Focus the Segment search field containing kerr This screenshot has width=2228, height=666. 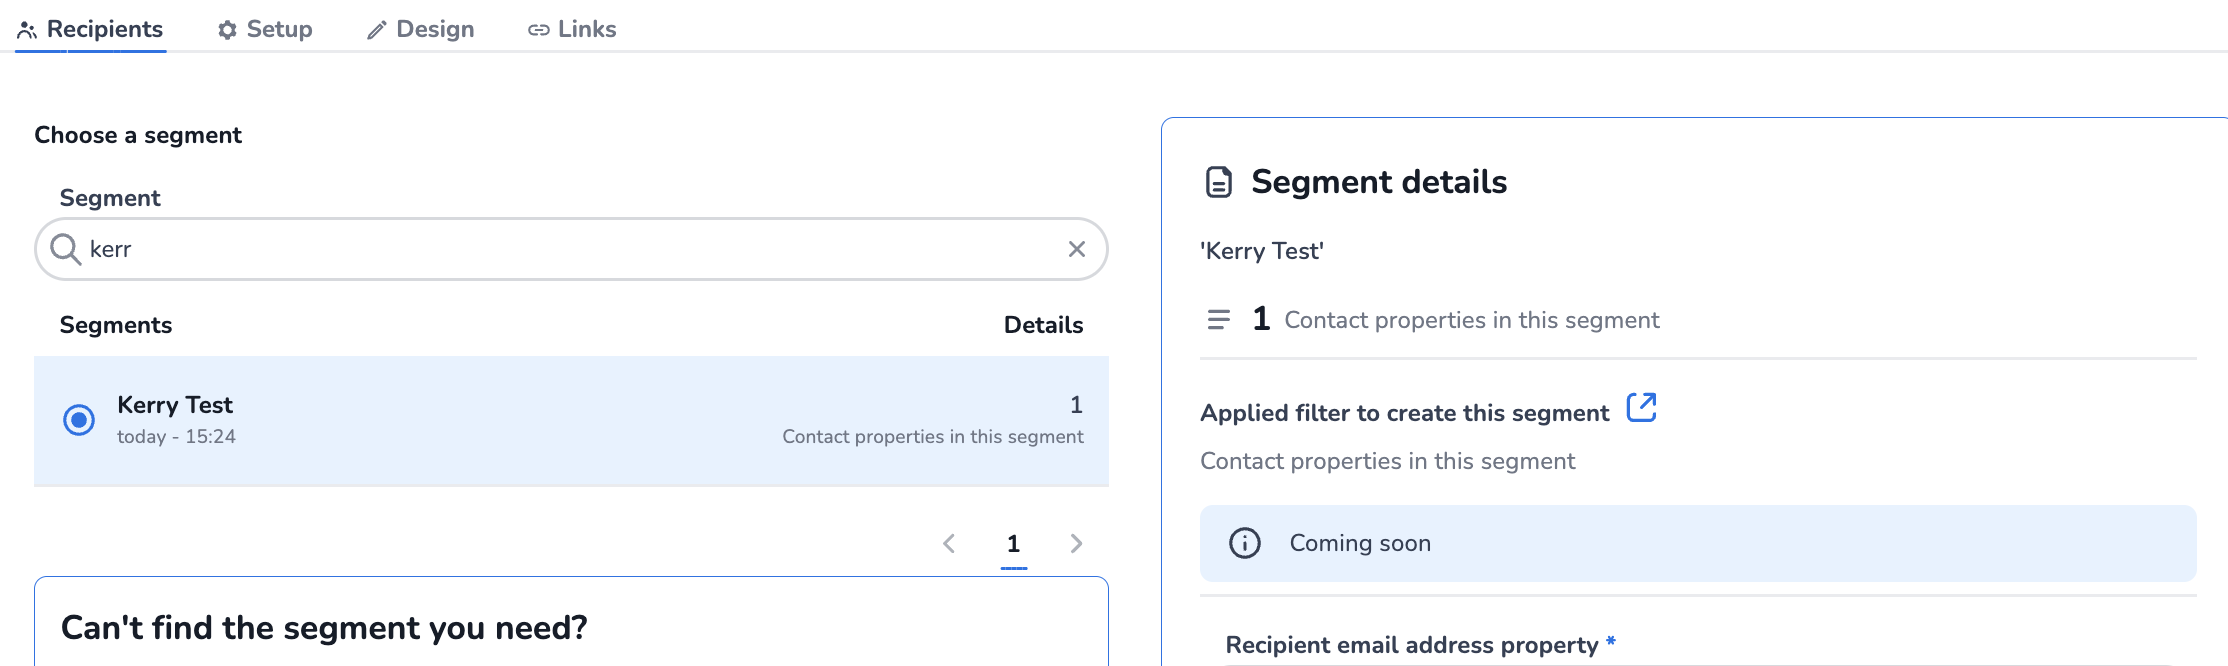pos(571,249)
